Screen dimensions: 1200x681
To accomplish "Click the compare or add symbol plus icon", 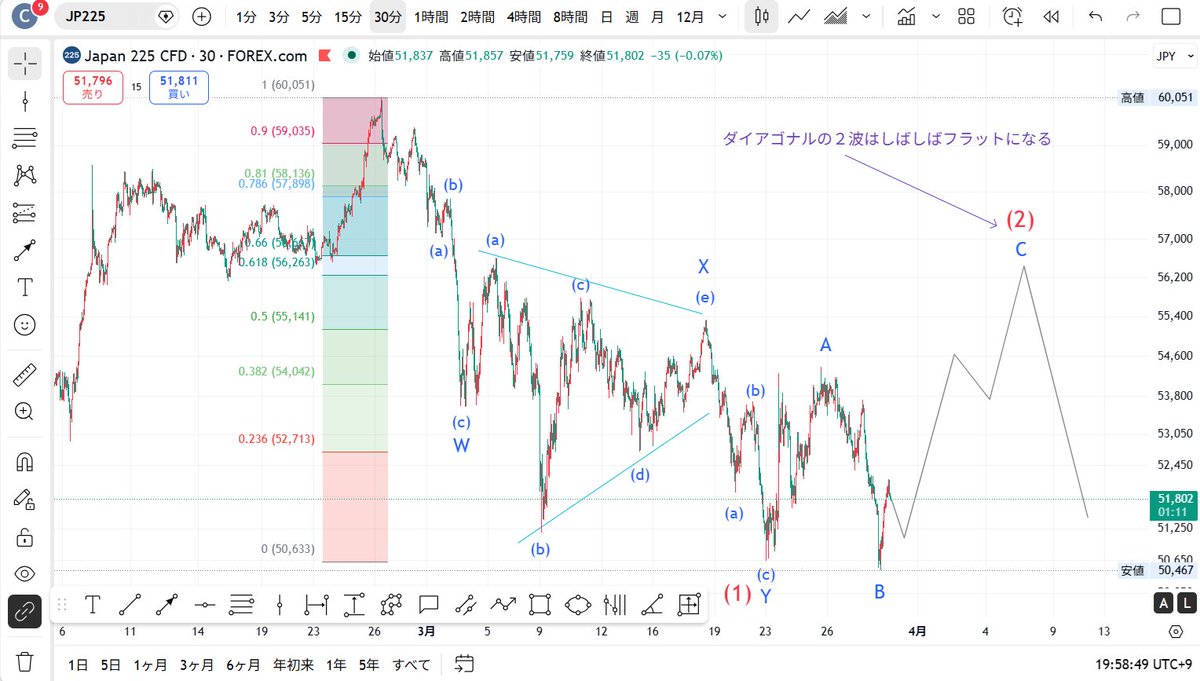I will pyautogui.click(x=202, y=16).
